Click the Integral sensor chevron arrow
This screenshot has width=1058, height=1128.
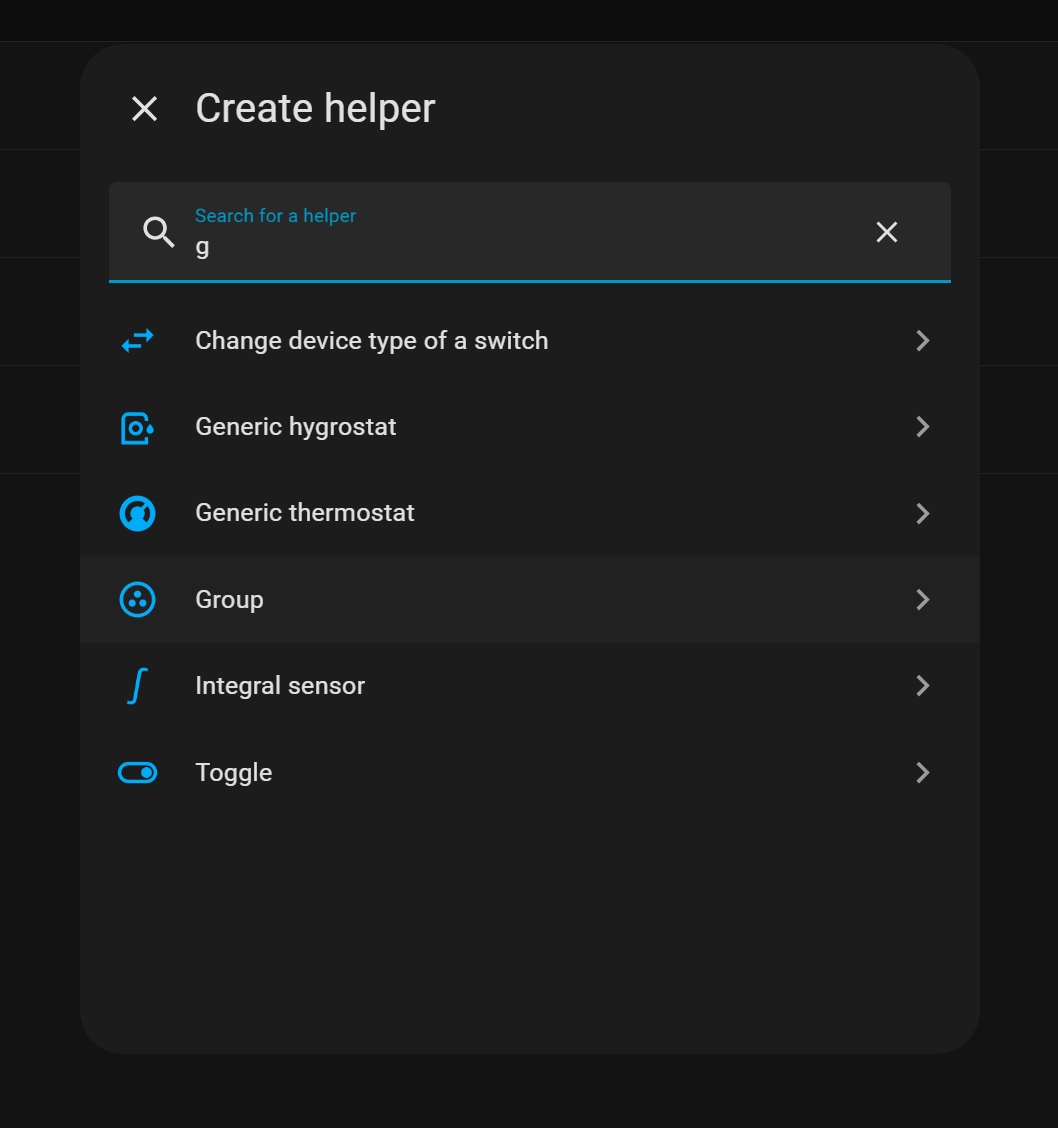pyautogui.click(x=922, y=686)
